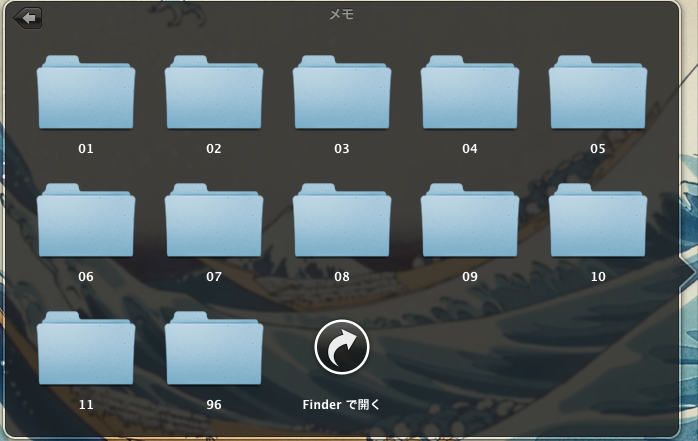Image resolution: width=698 pixels, height=441 pixels.
Task: Click the メモ stack title
Action: pos(341,14)
